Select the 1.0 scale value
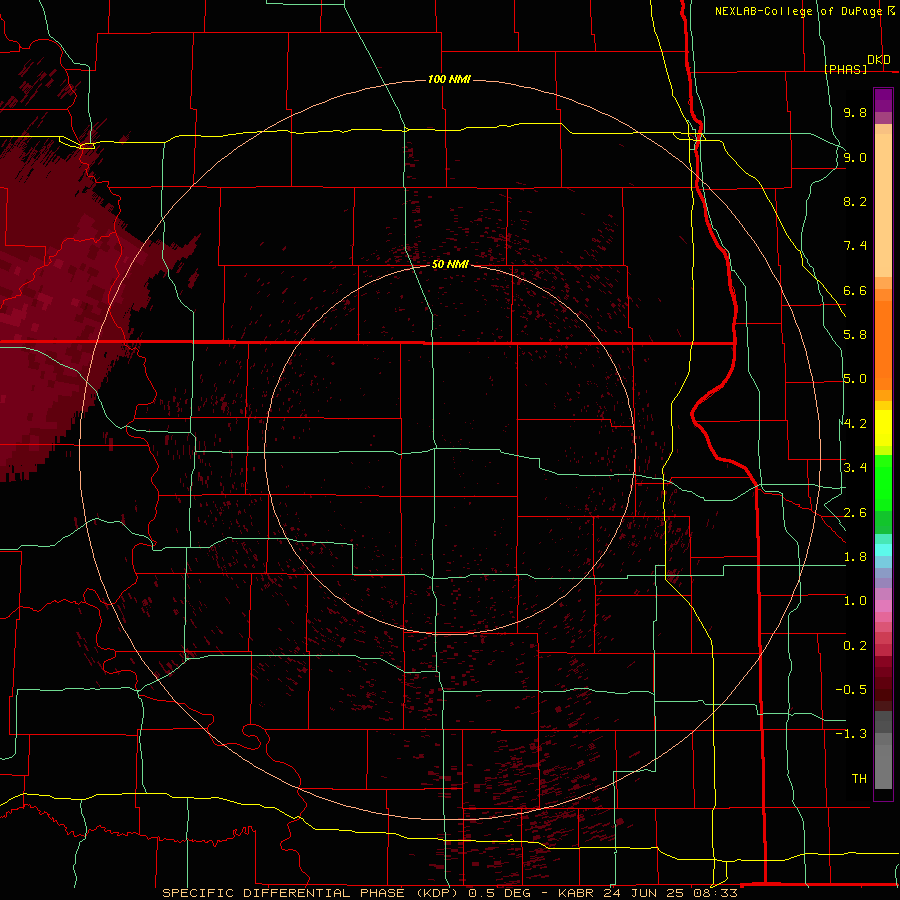The height and width of the screenshot is (900, 900). click(x=855, y=601)
